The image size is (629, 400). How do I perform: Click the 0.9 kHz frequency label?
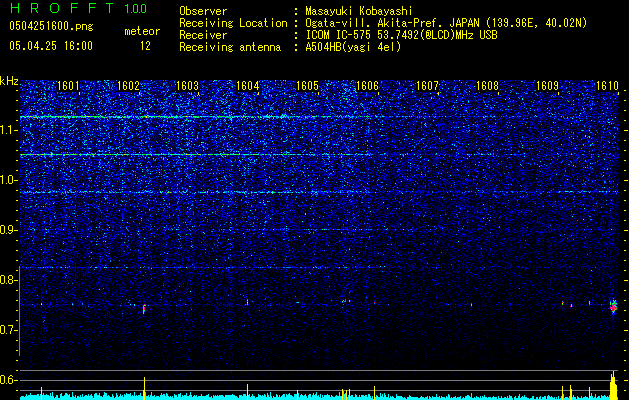coord(9,230)
